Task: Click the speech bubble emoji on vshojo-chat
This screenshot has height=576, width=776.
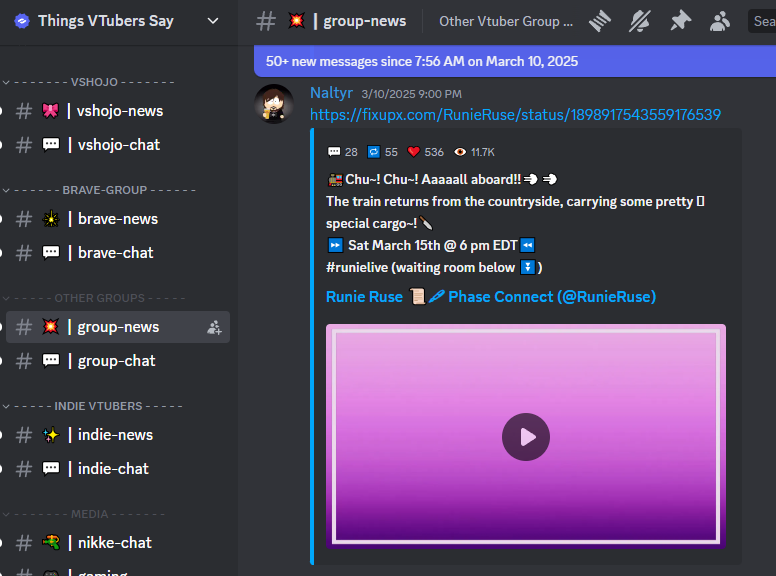Action: (50, 144)
